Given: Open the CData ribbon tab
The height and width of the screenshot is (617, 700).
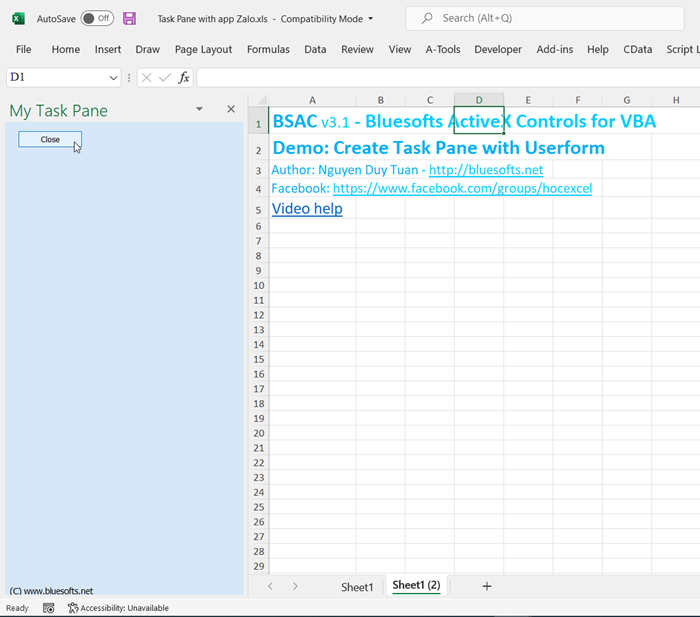Looking at the screenshot, I should [x=638, y=49].
